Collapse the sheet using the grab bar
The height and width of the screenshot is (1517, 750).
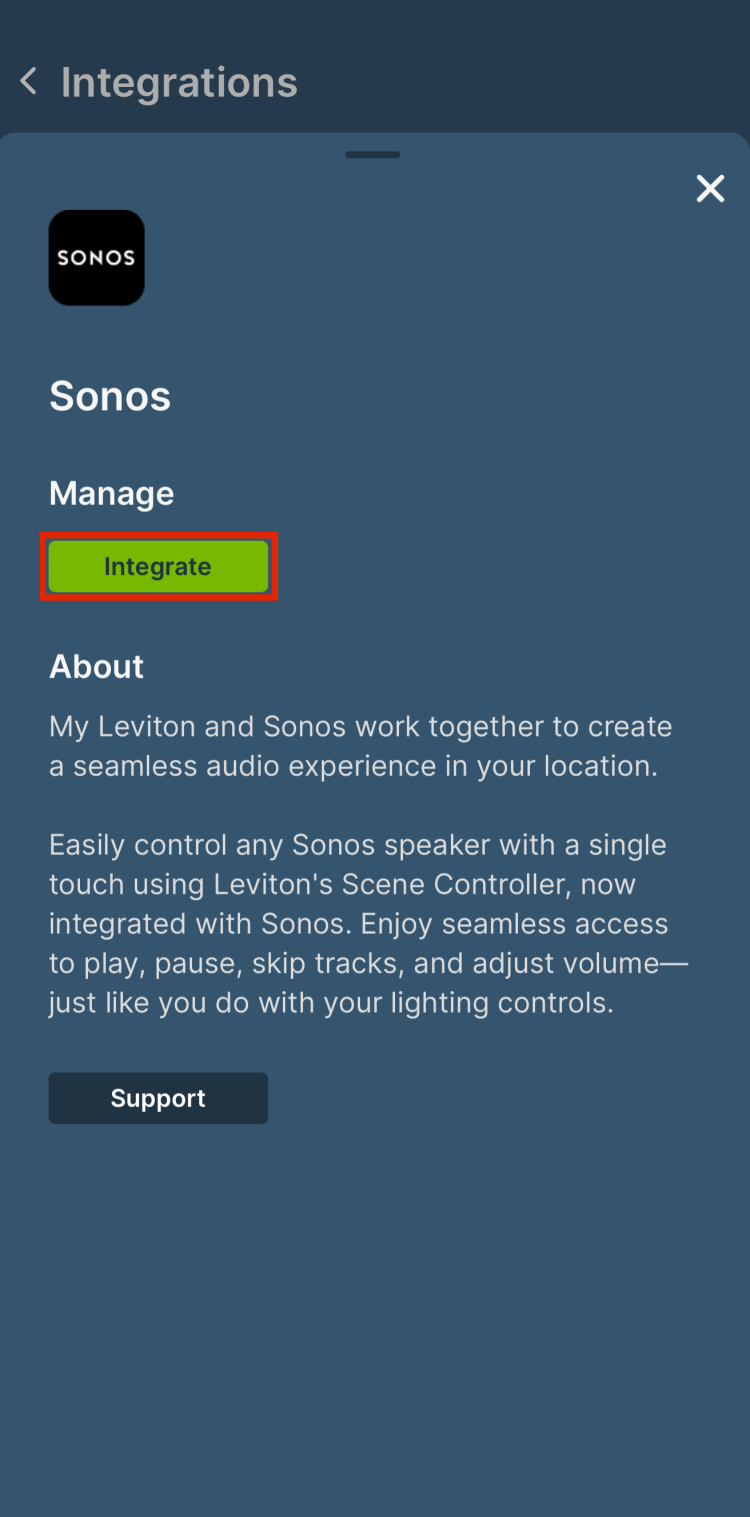click(373, 155)
